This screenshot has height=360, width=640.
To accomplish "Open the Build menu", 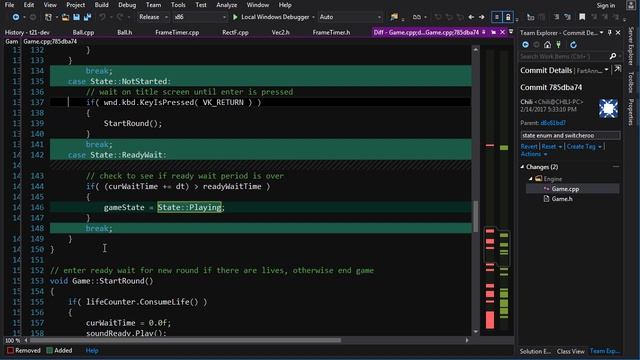I will (101, 5).
